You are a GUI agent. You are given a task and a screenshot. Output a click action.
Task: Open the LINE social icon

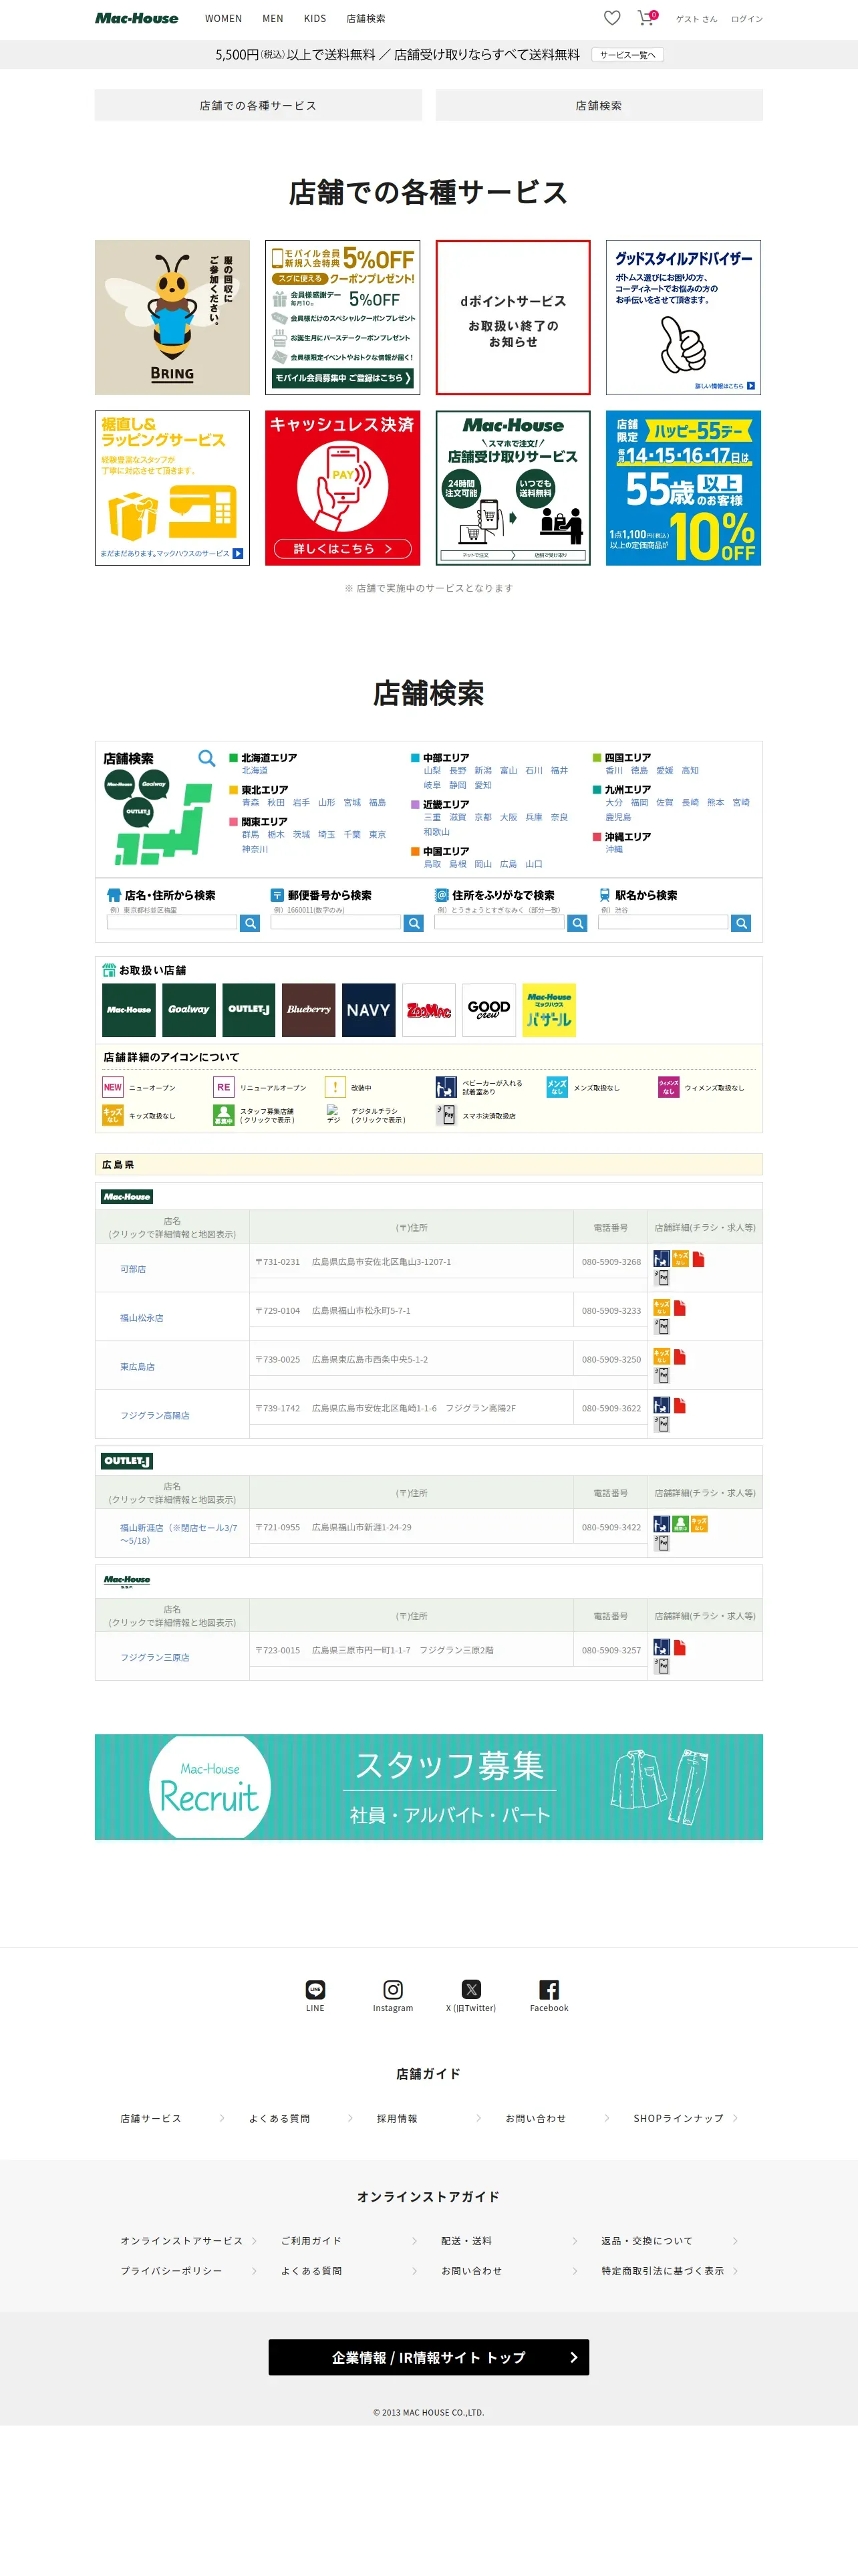315,1989
